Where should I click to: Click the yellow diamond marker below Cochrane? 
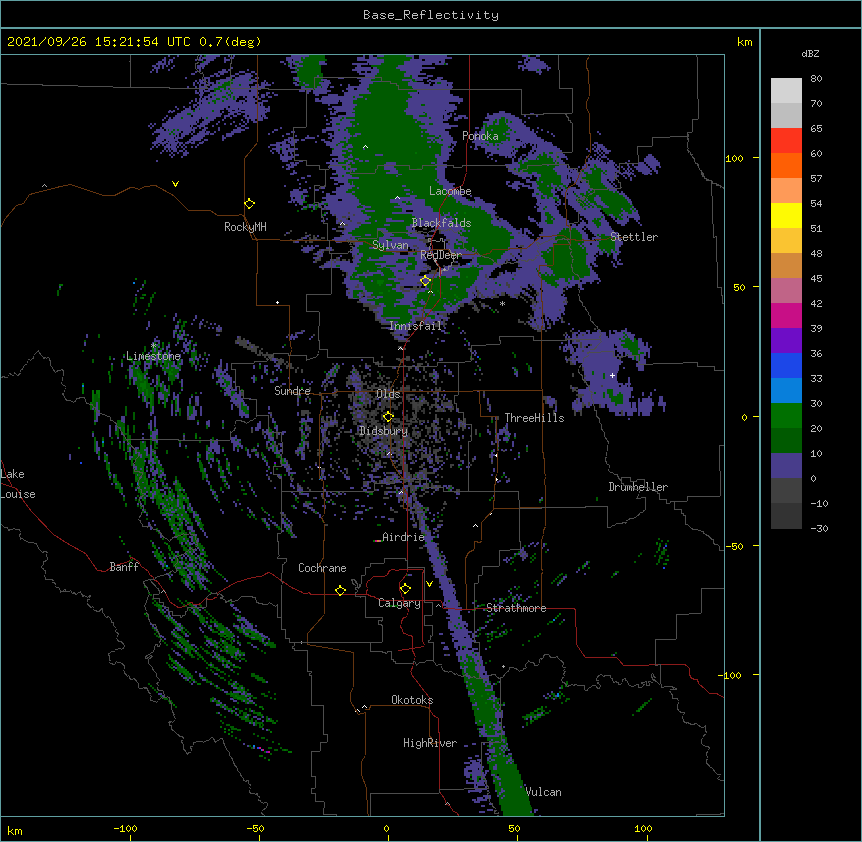click(340, 590)
